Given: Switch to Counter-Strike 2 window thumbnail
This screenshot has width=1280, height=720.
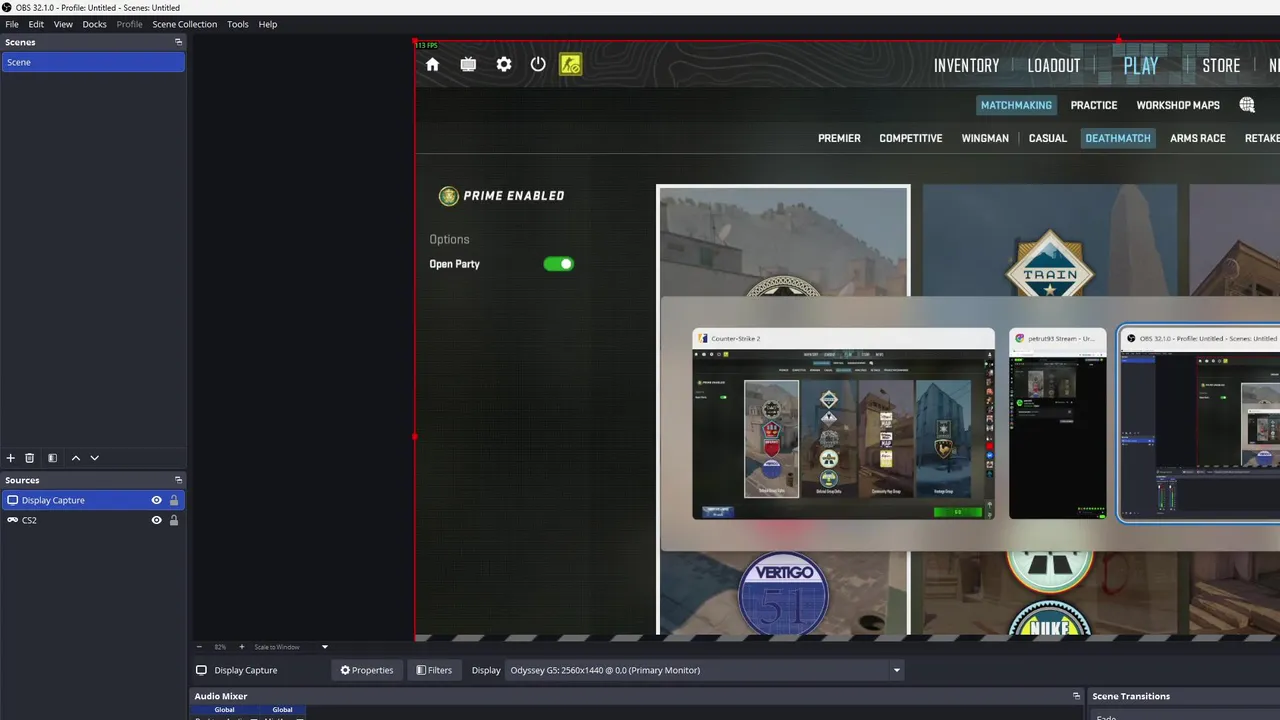Looking at the screenshot, I should (x=843, y=424).
